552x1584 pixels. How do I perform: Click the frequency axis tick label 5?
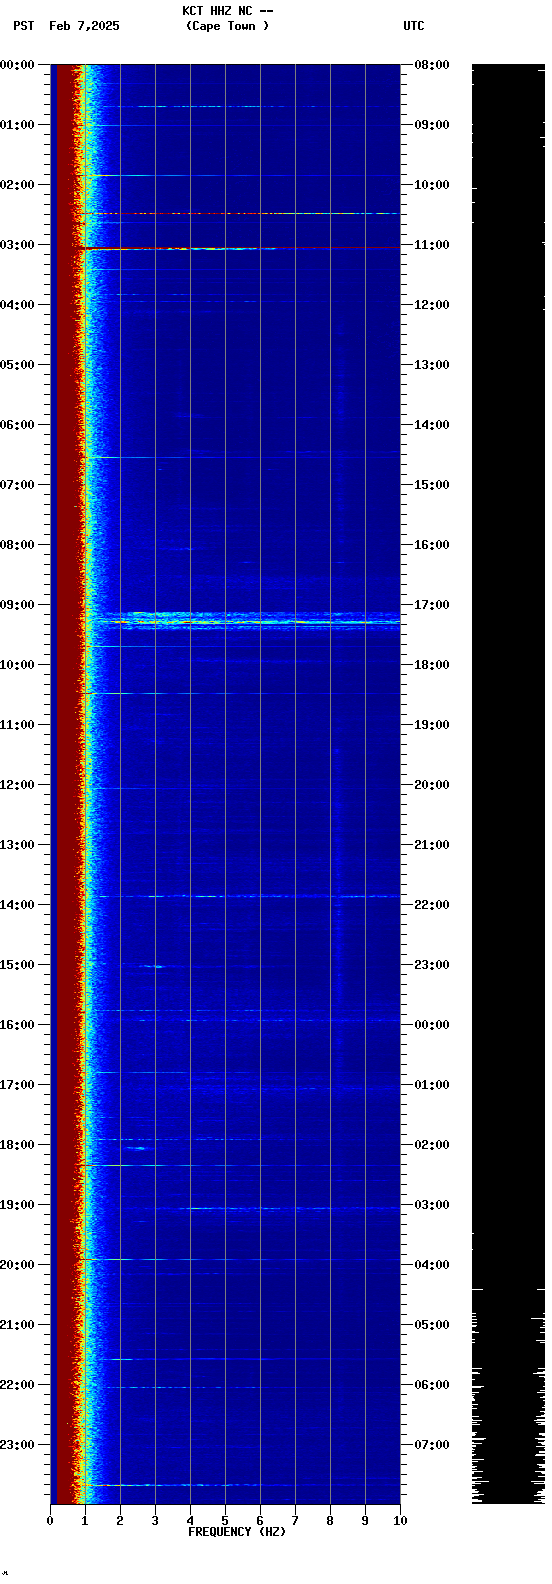click(225, 1521)
